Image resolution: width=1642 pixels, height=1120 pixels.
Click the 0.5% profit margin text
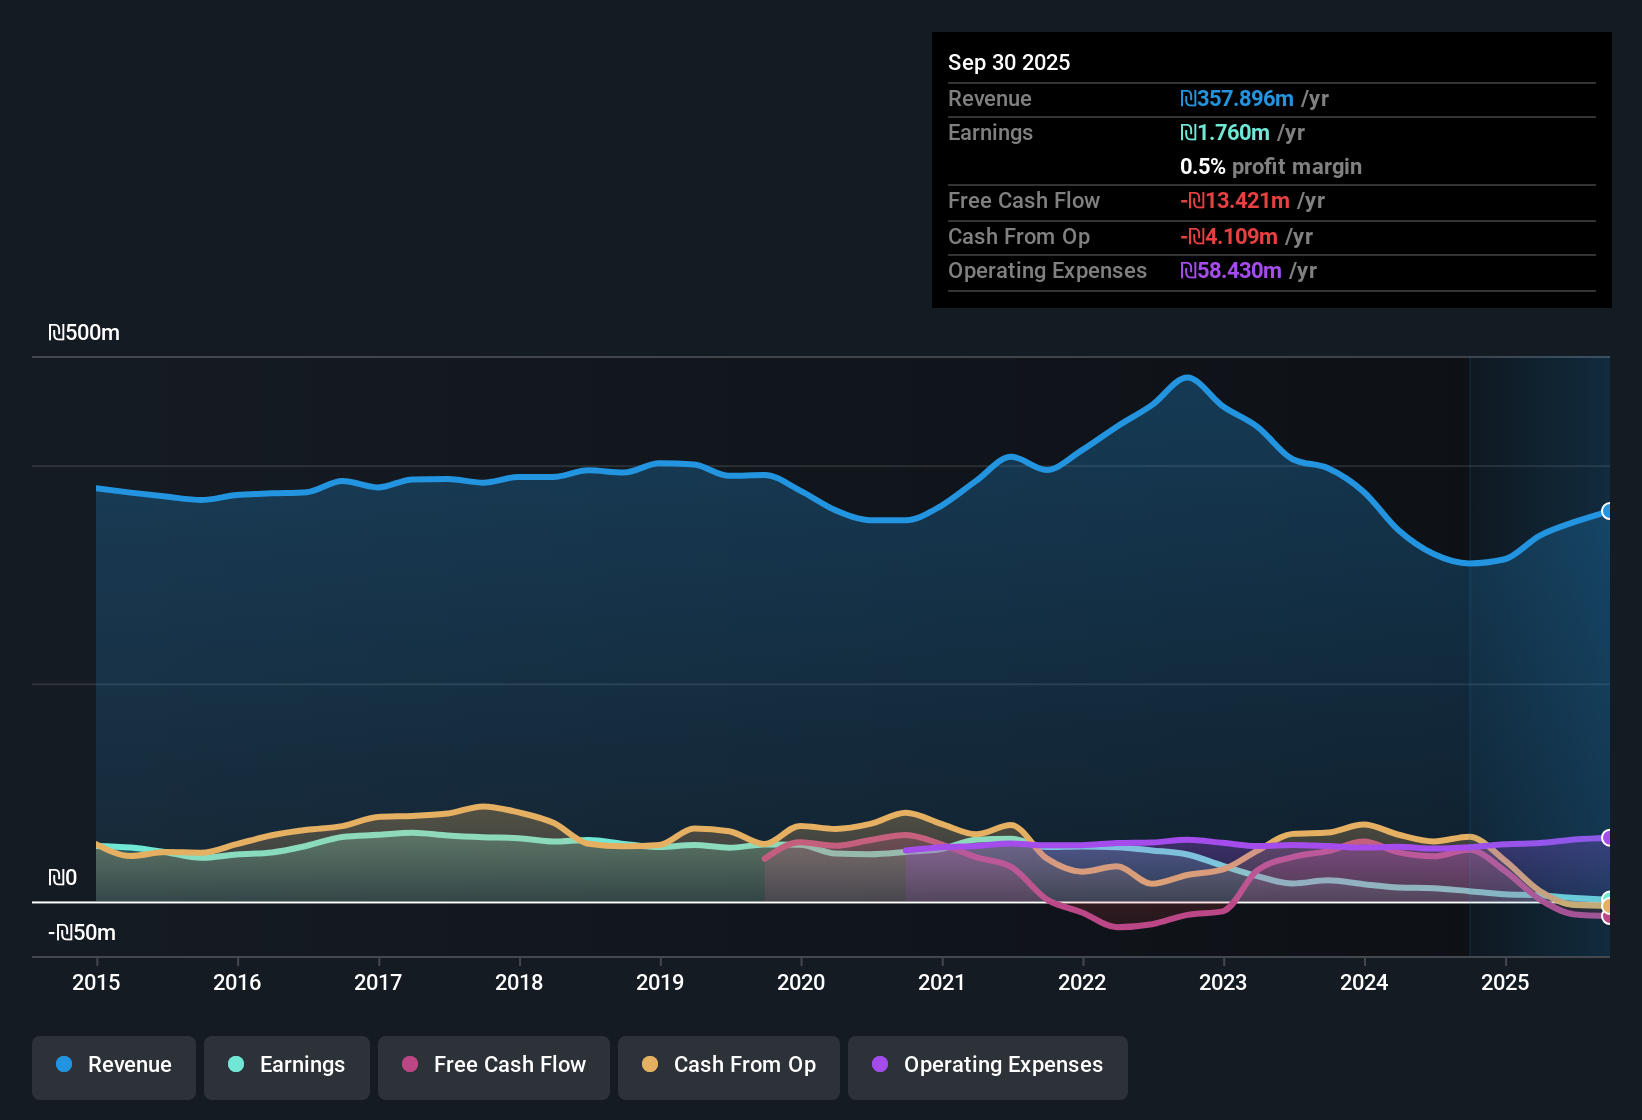1270,166
